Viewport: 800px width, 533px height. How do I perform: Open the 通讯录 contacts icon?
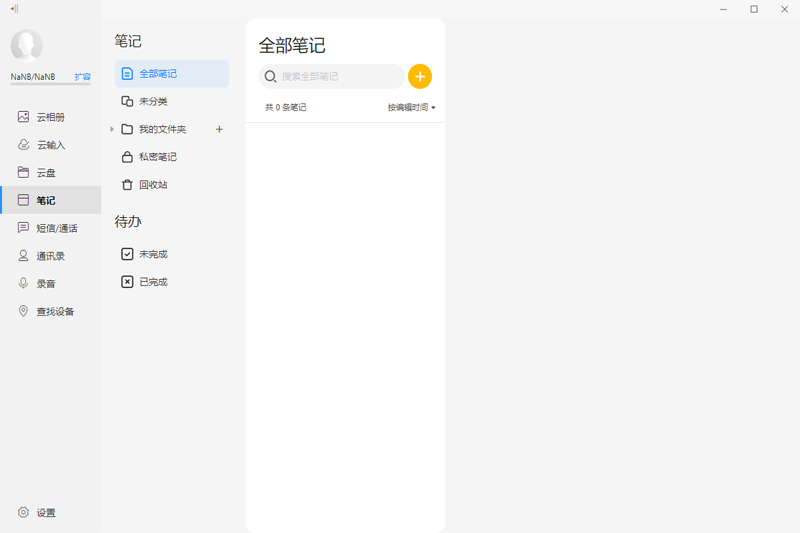click(23, 256)
